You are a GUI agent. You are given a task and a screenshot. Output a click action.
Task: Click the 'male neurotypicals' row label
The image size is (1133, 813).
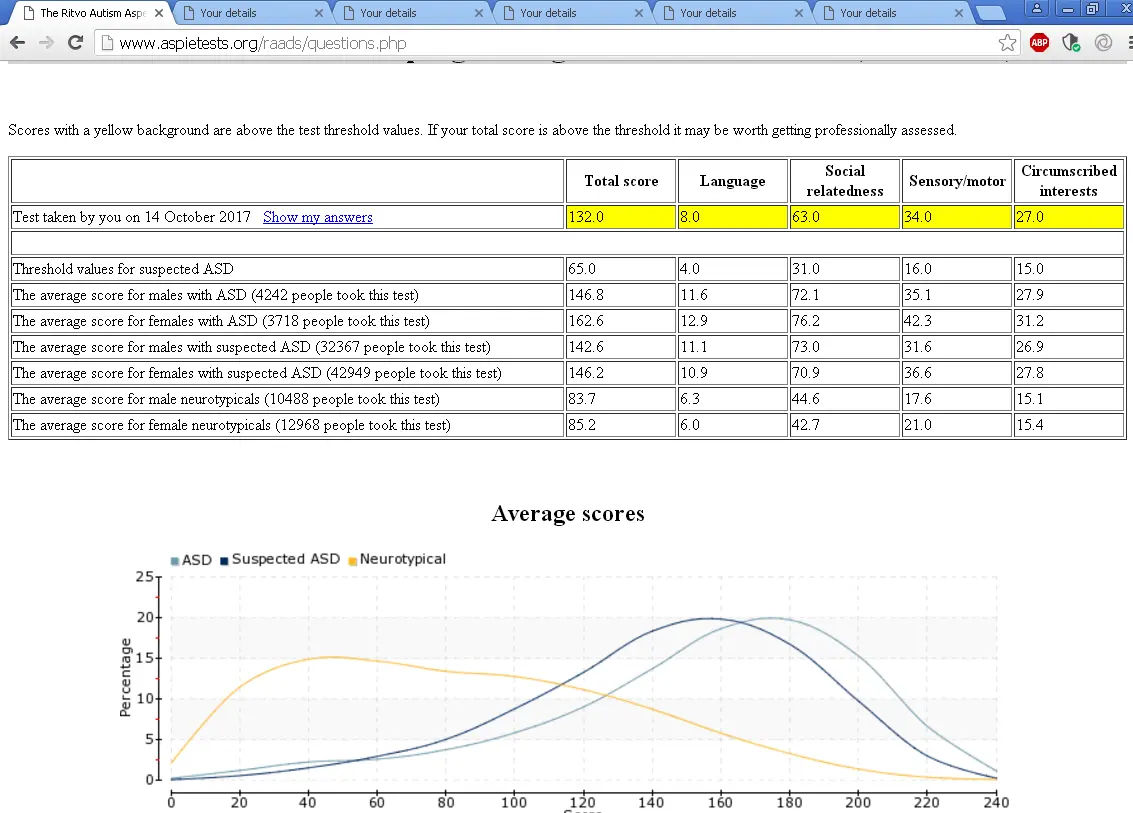pyautogui.click(x=226, y=399)
